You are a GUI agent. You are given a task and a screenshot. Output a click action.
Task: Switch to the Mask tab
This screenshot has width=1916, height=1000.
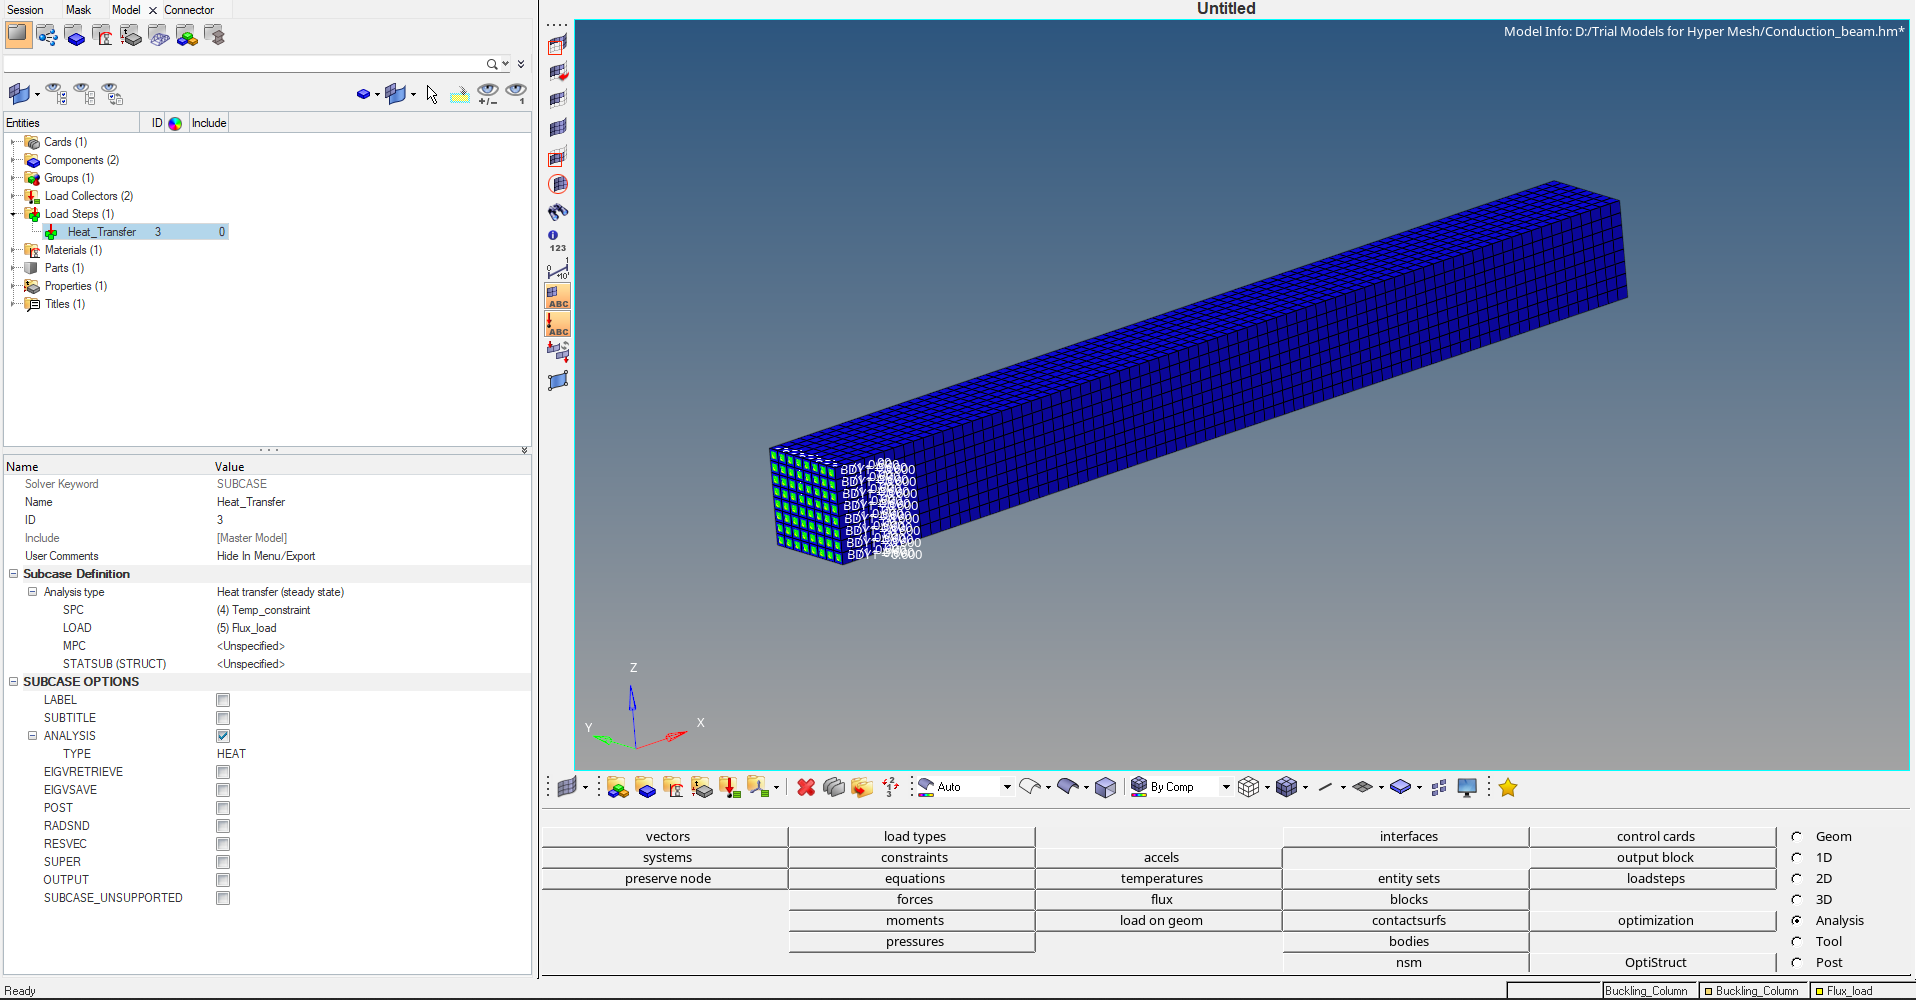click(78, 10)
